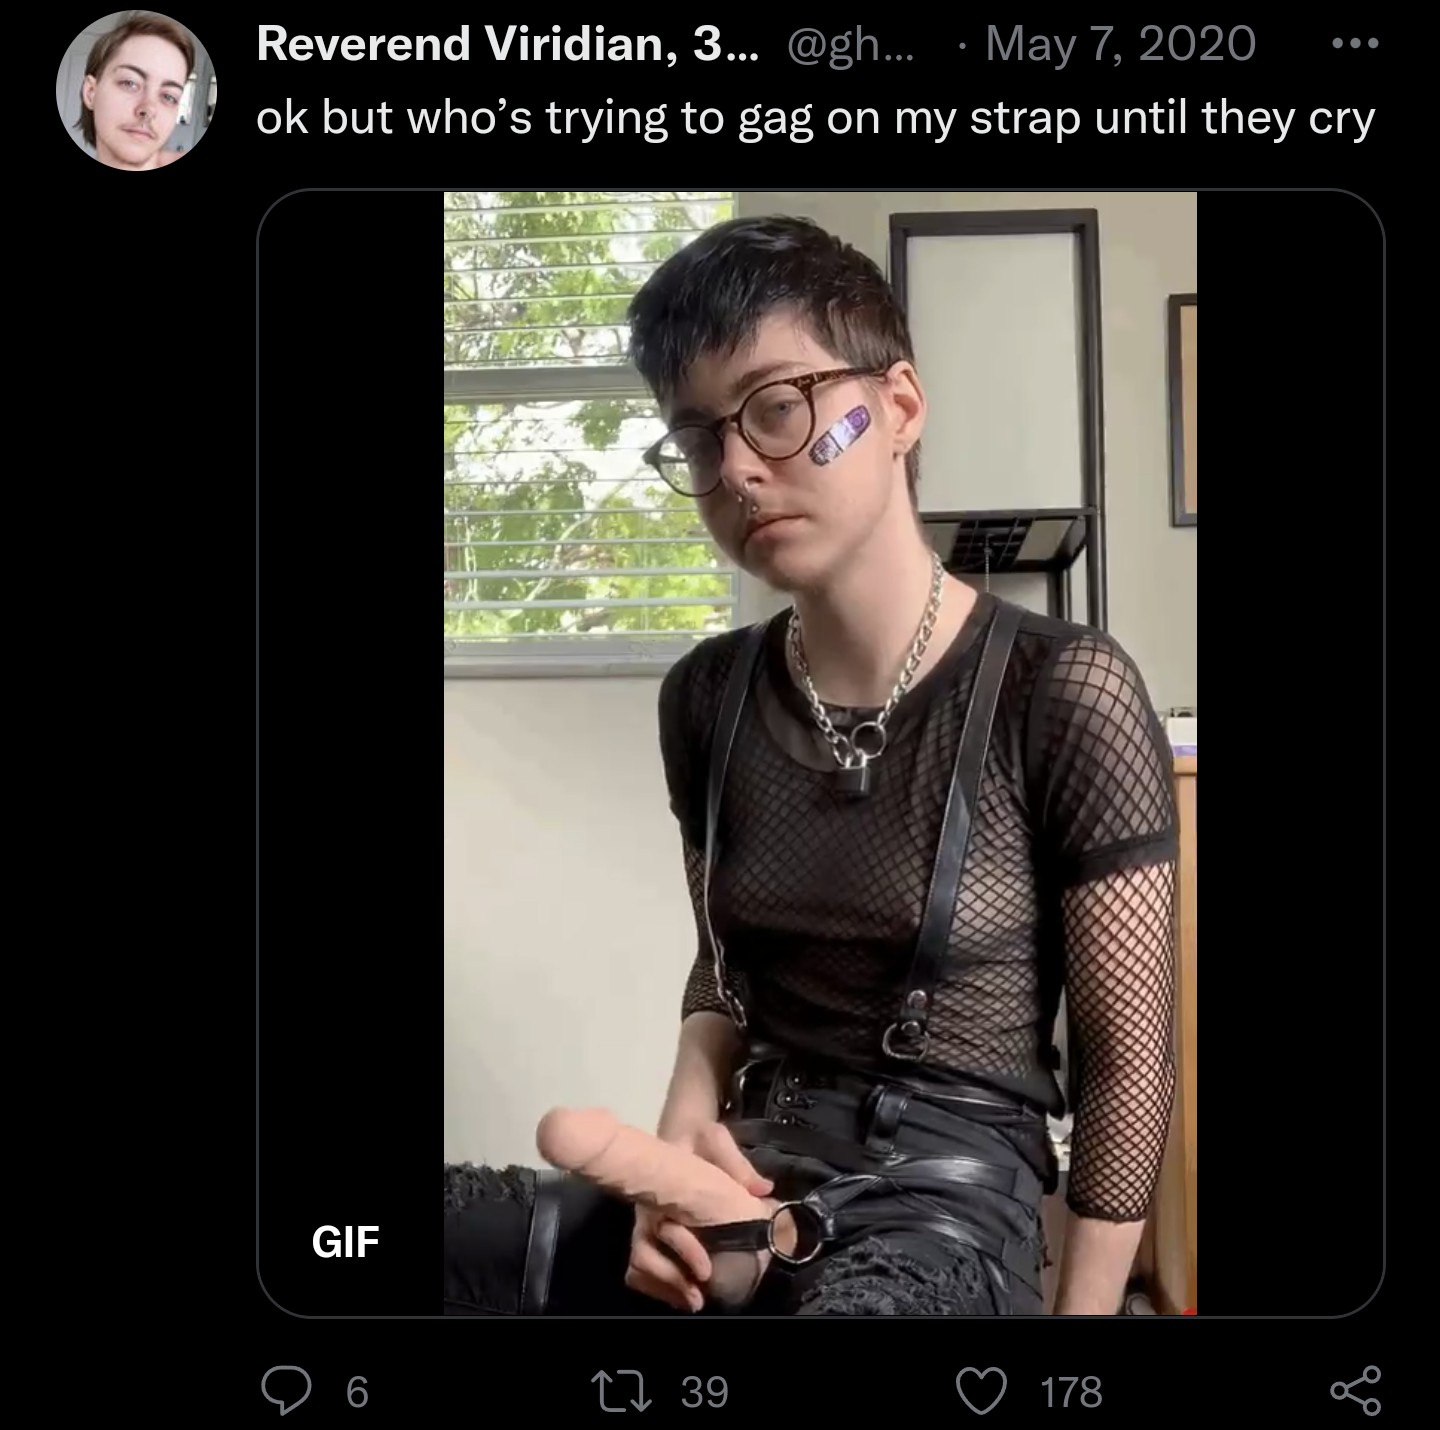Open the May 7, 2020 timestamp link
The height and width of the screenshot is (1430, 1440).
(x=1120, y=44)
